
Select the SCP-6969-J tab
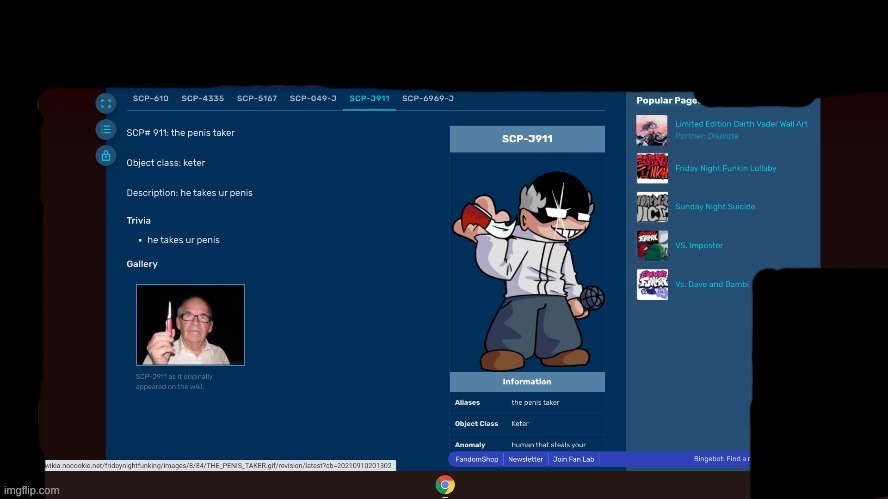428,99
